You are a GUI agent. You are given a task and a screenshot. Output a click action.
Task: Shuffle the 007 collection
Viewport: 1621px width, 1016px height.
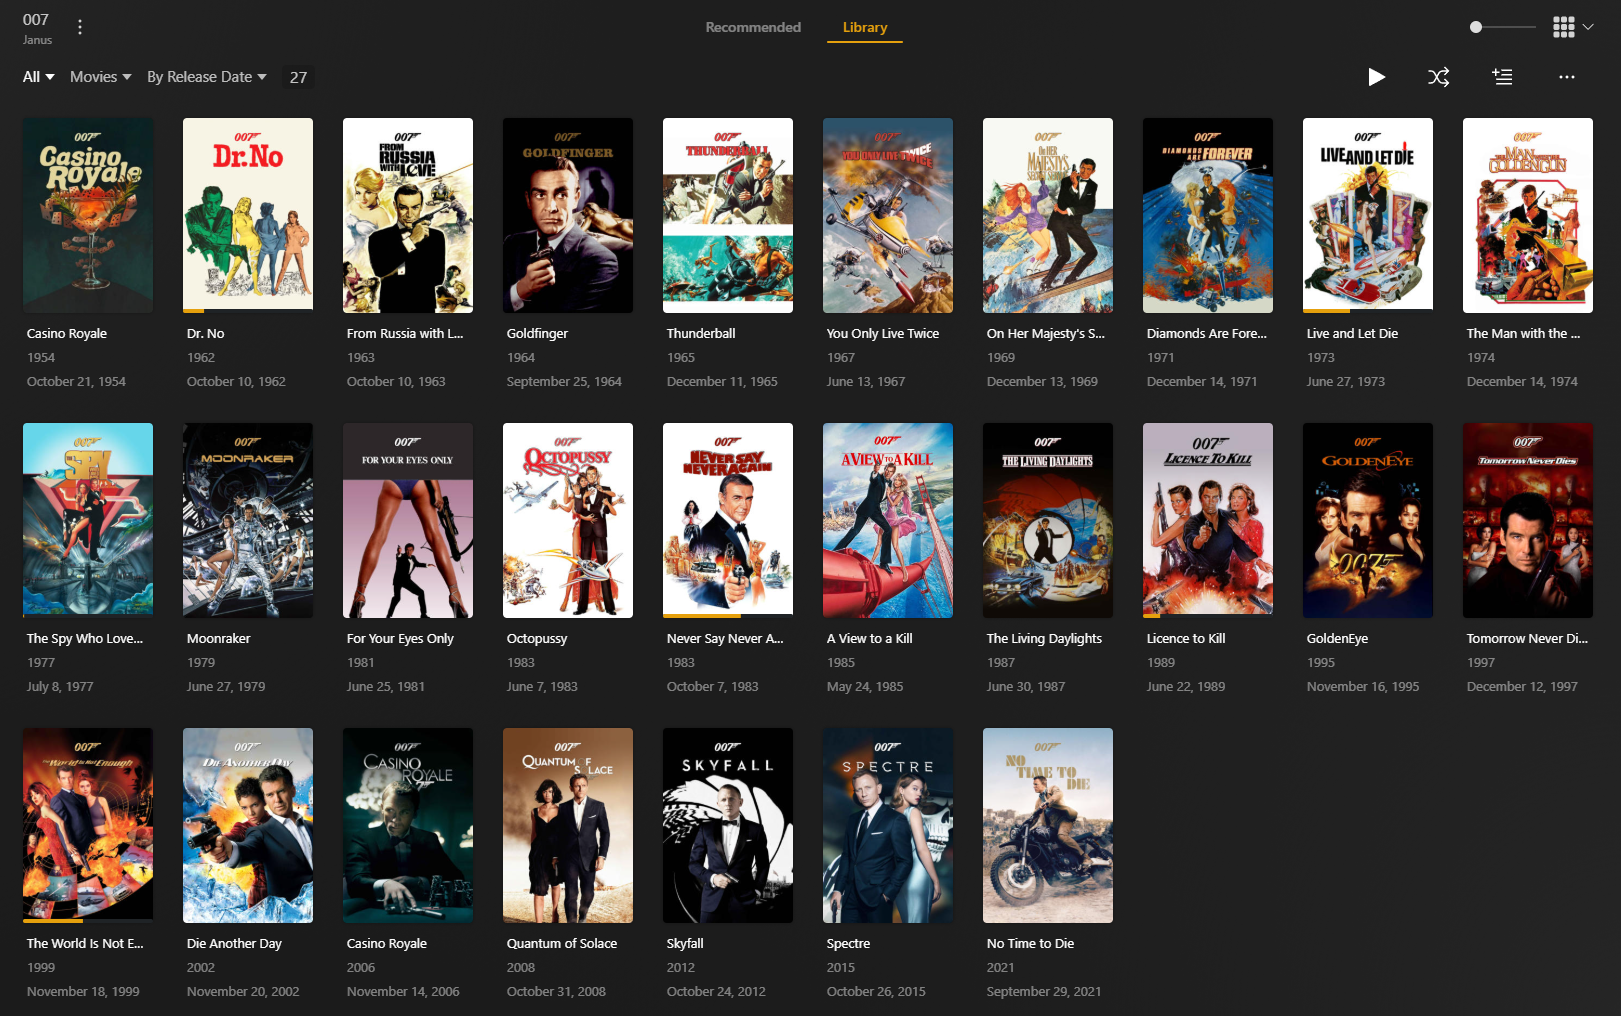click(x=1439, y=77)
